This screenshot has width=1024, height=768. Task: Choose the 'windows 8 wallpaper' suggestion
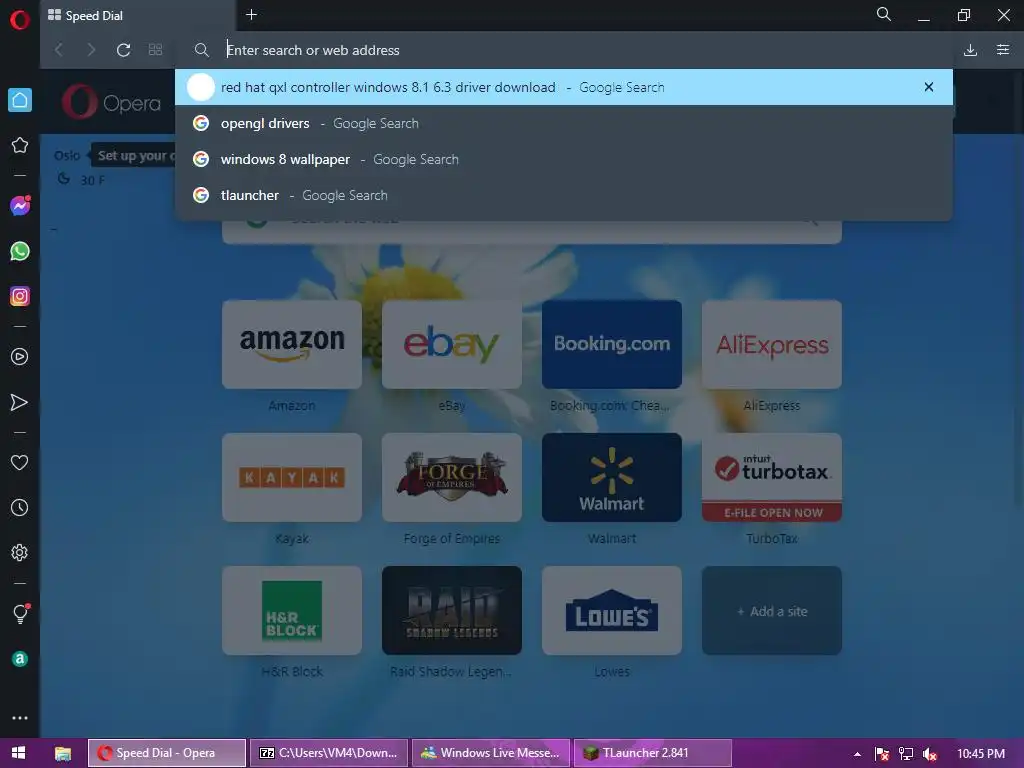point(564,159)
